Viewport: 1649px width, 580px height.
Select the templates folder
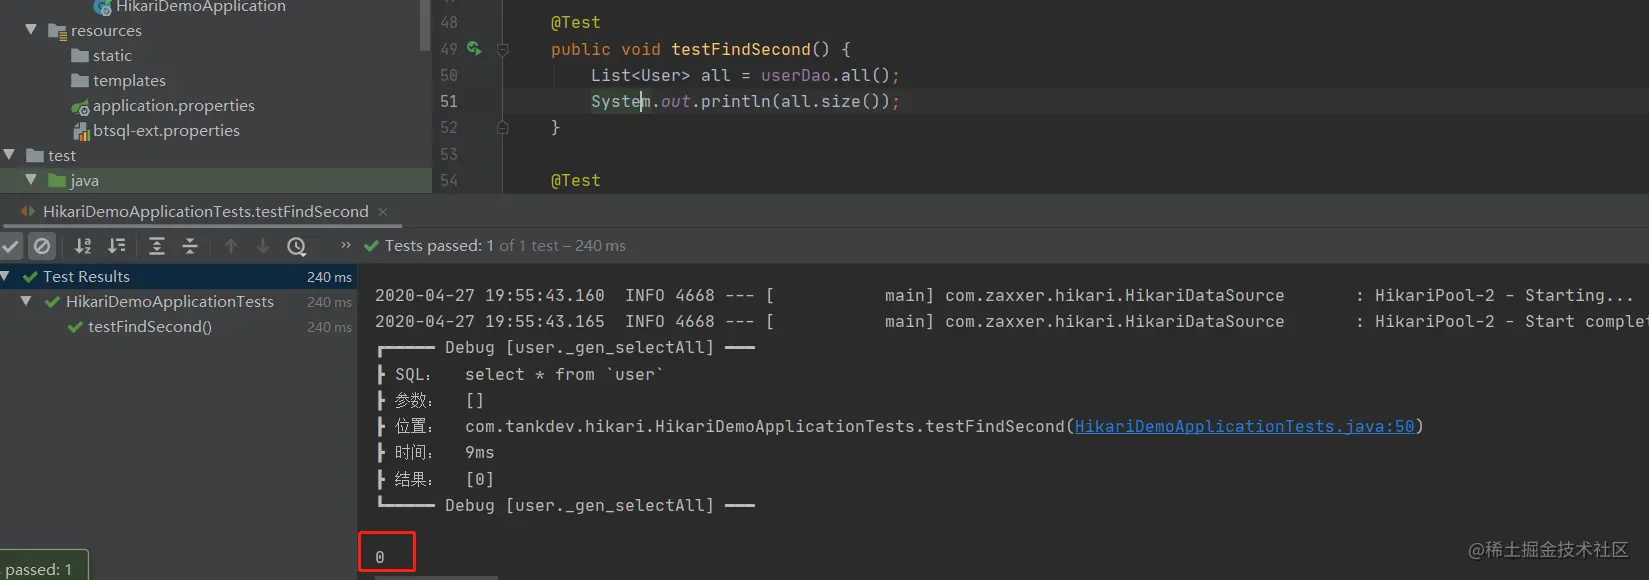tap(129, 81)
